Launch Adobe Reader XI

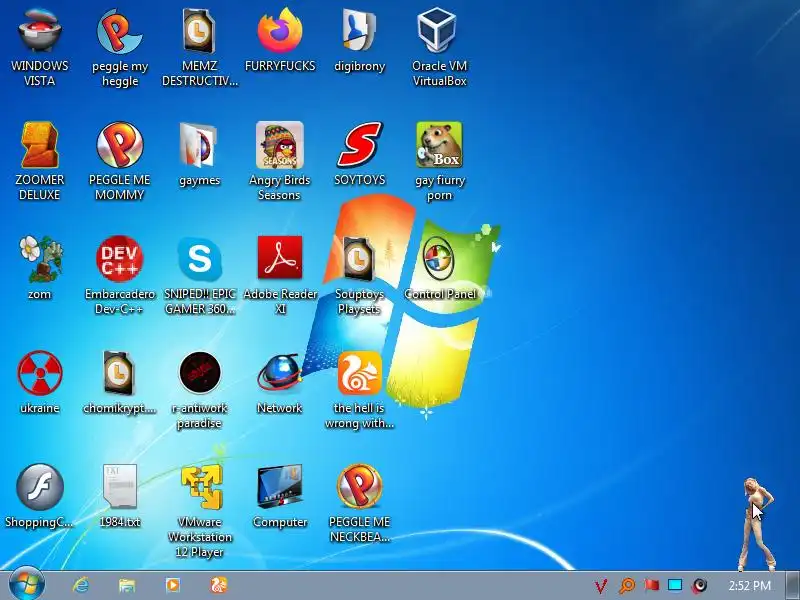[280, 259]
